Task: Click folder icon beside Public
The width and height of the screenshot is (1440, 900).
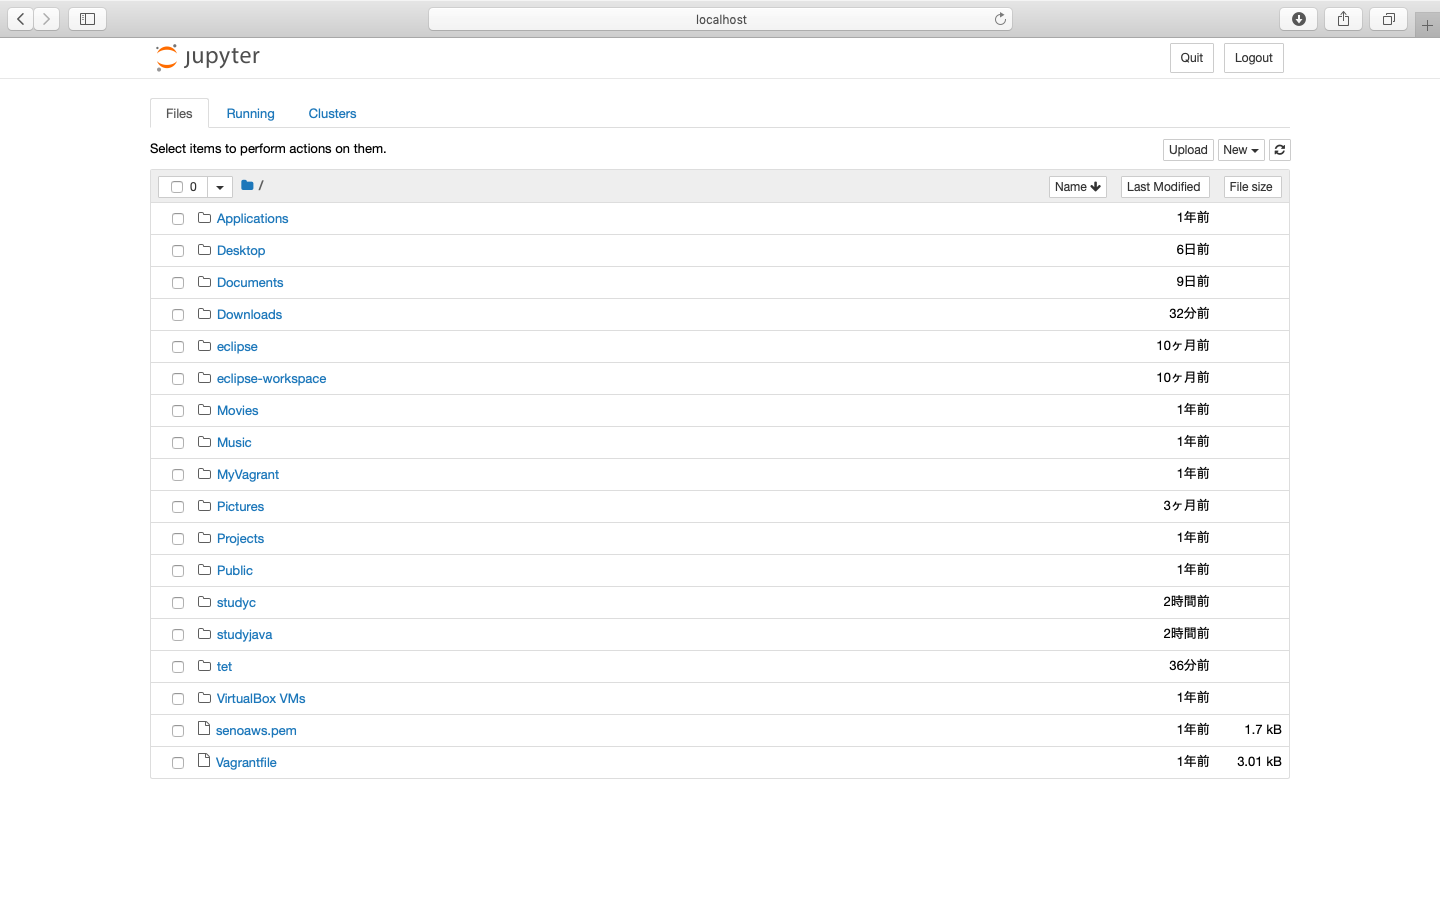Action: [x=204, y=570]
